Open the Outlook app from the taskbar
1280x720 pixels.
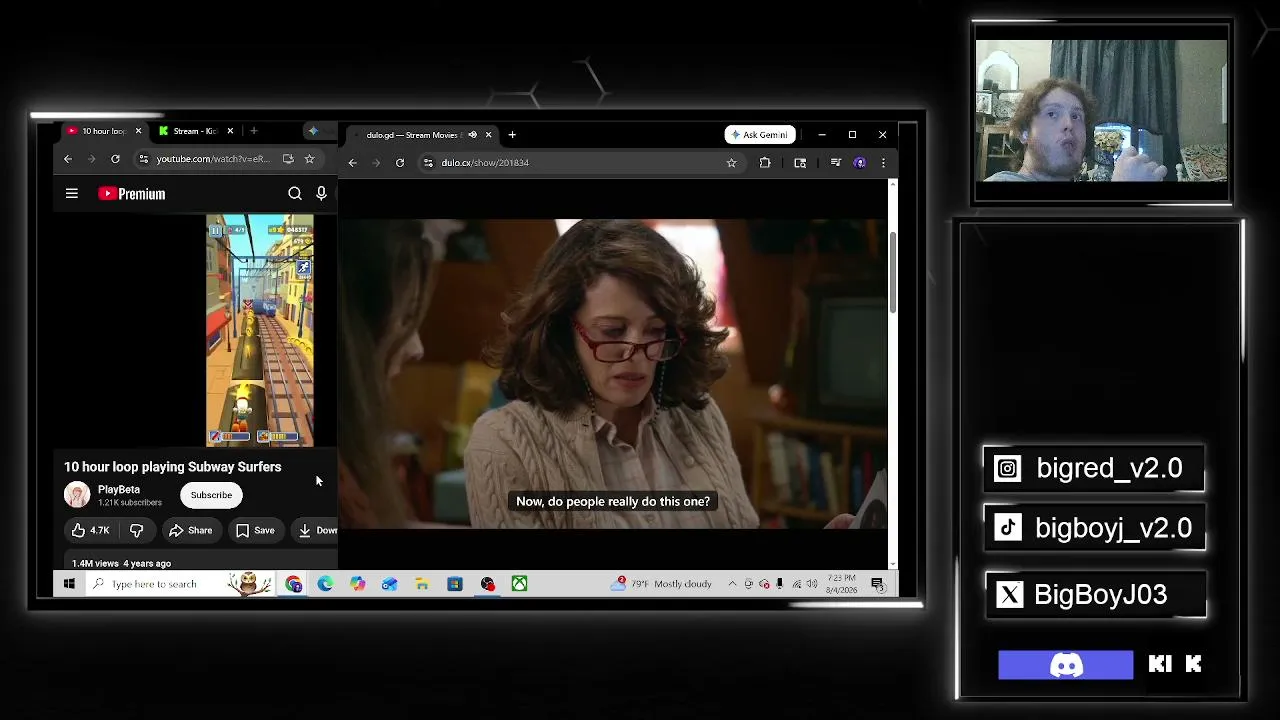click(x=389, y=584)
